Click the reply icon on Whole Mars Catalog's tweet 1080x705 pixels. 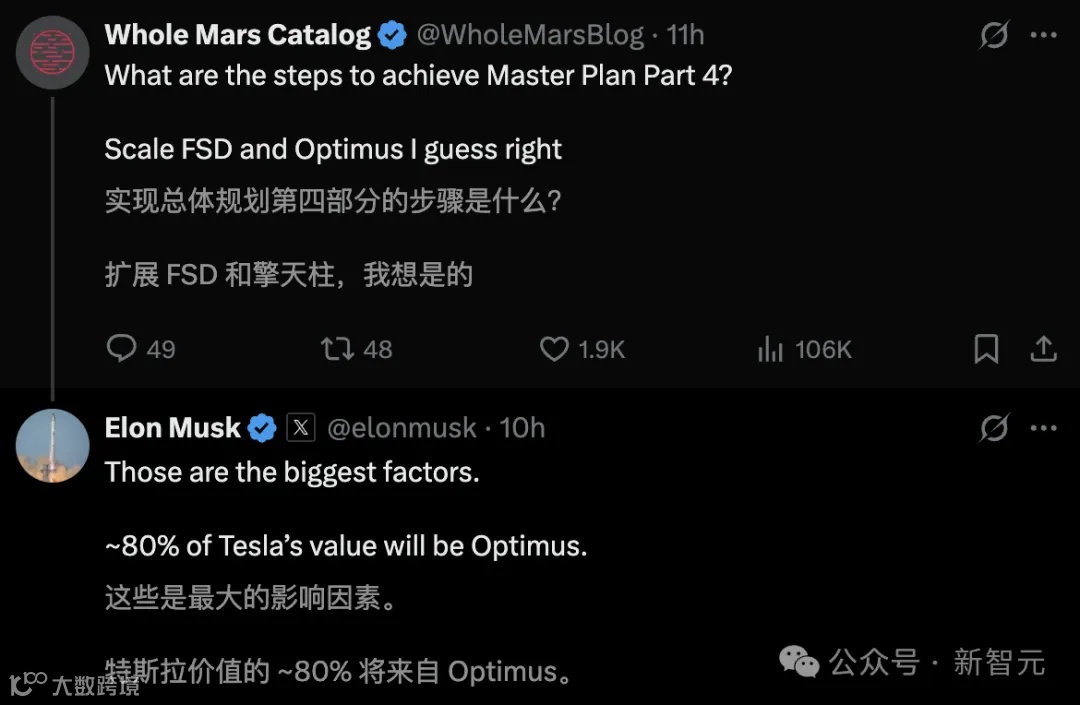122,348
